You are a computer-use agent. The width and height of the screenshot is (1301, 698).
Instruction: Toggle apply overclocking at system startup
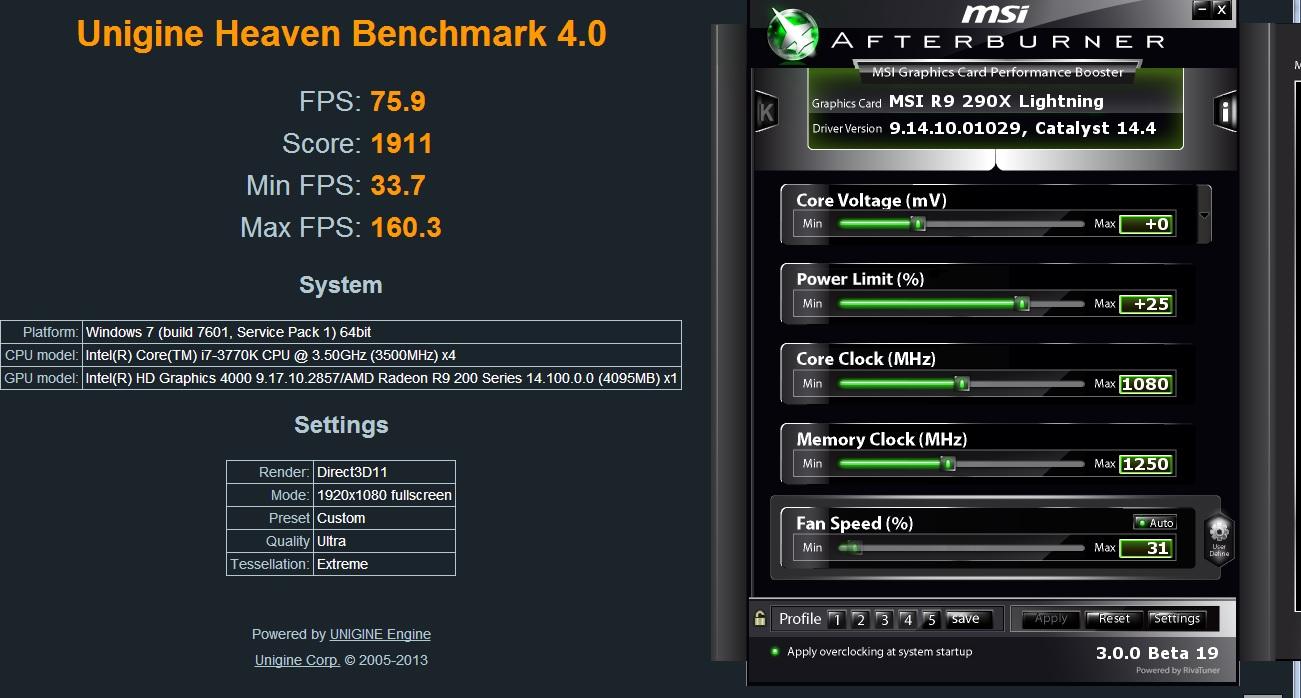point(775,651)
